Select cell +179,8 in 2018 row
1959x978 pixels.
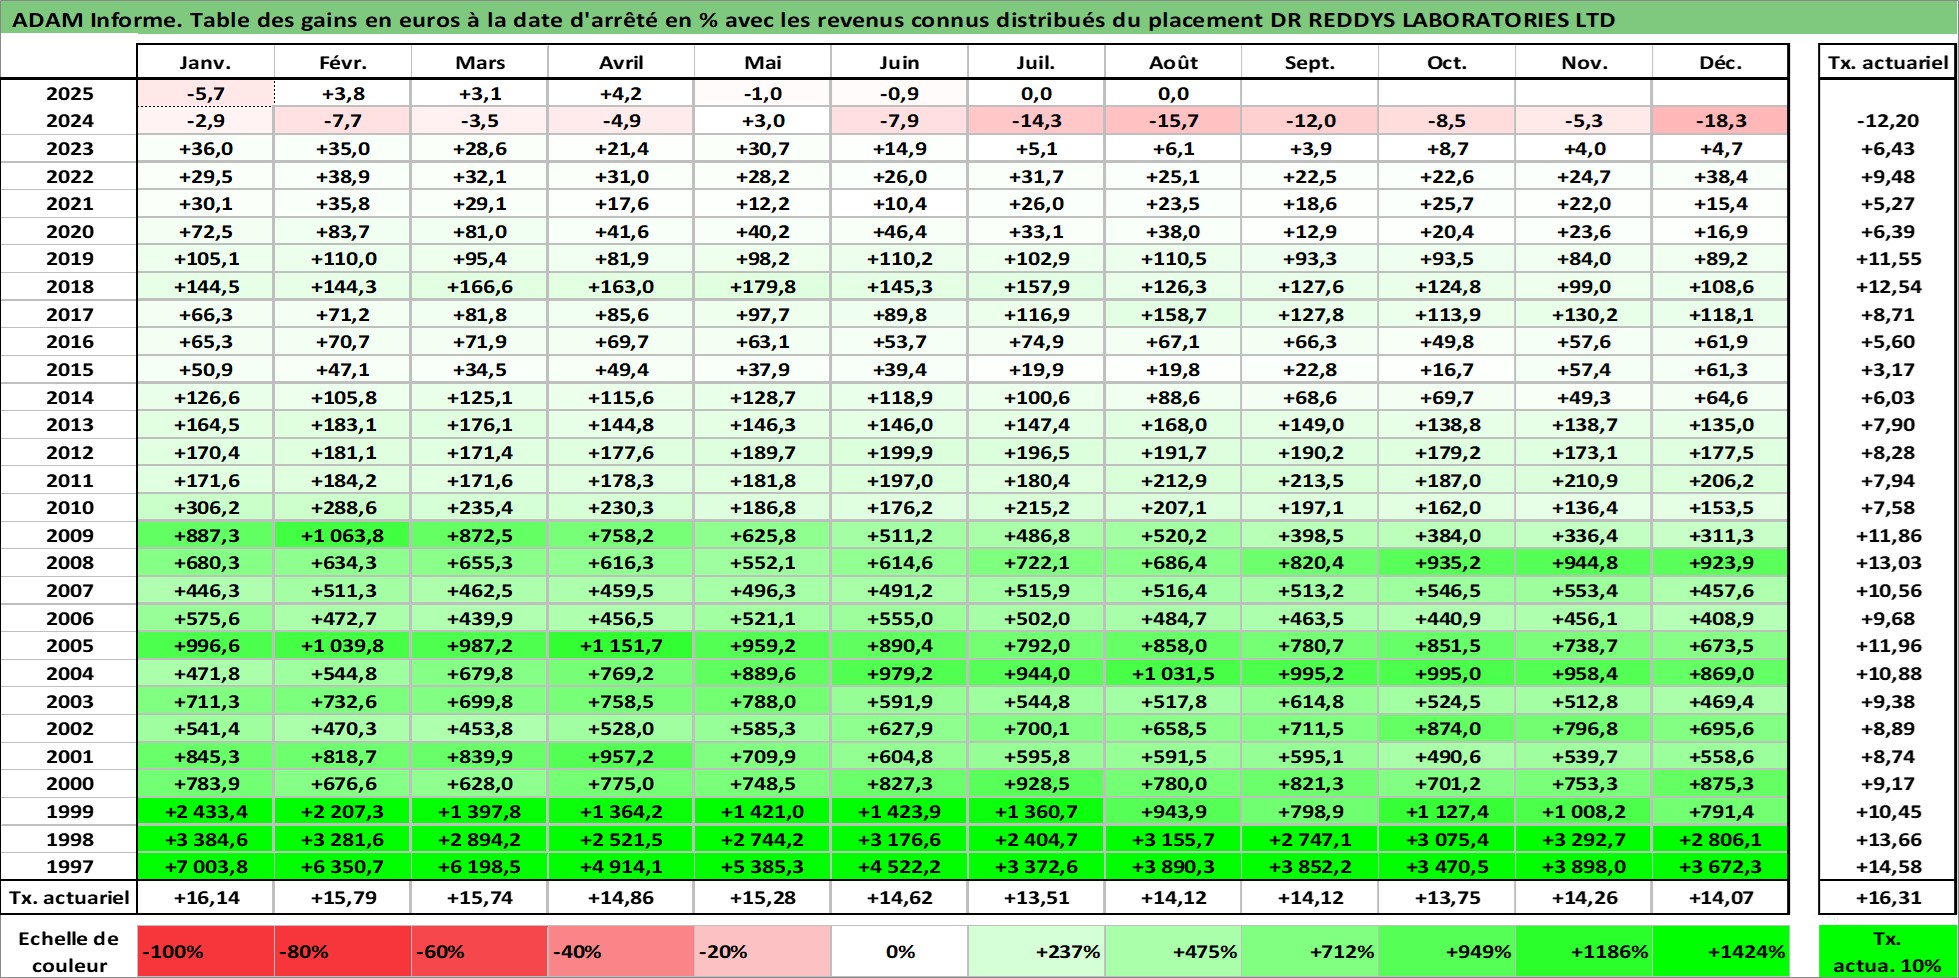click(763, 286)
